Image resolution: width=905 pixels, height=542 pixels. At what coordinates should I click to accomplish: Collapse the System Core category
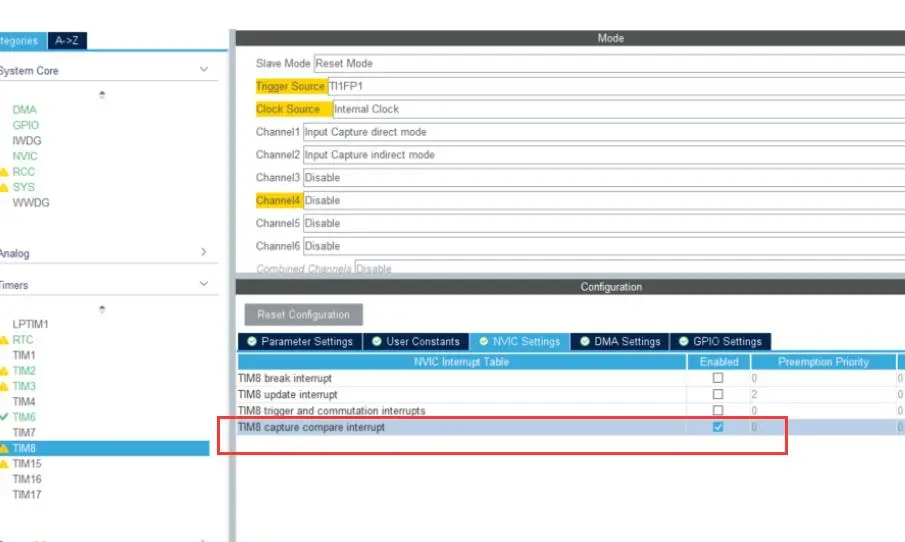pyautogui.click(x=203, y=70)
